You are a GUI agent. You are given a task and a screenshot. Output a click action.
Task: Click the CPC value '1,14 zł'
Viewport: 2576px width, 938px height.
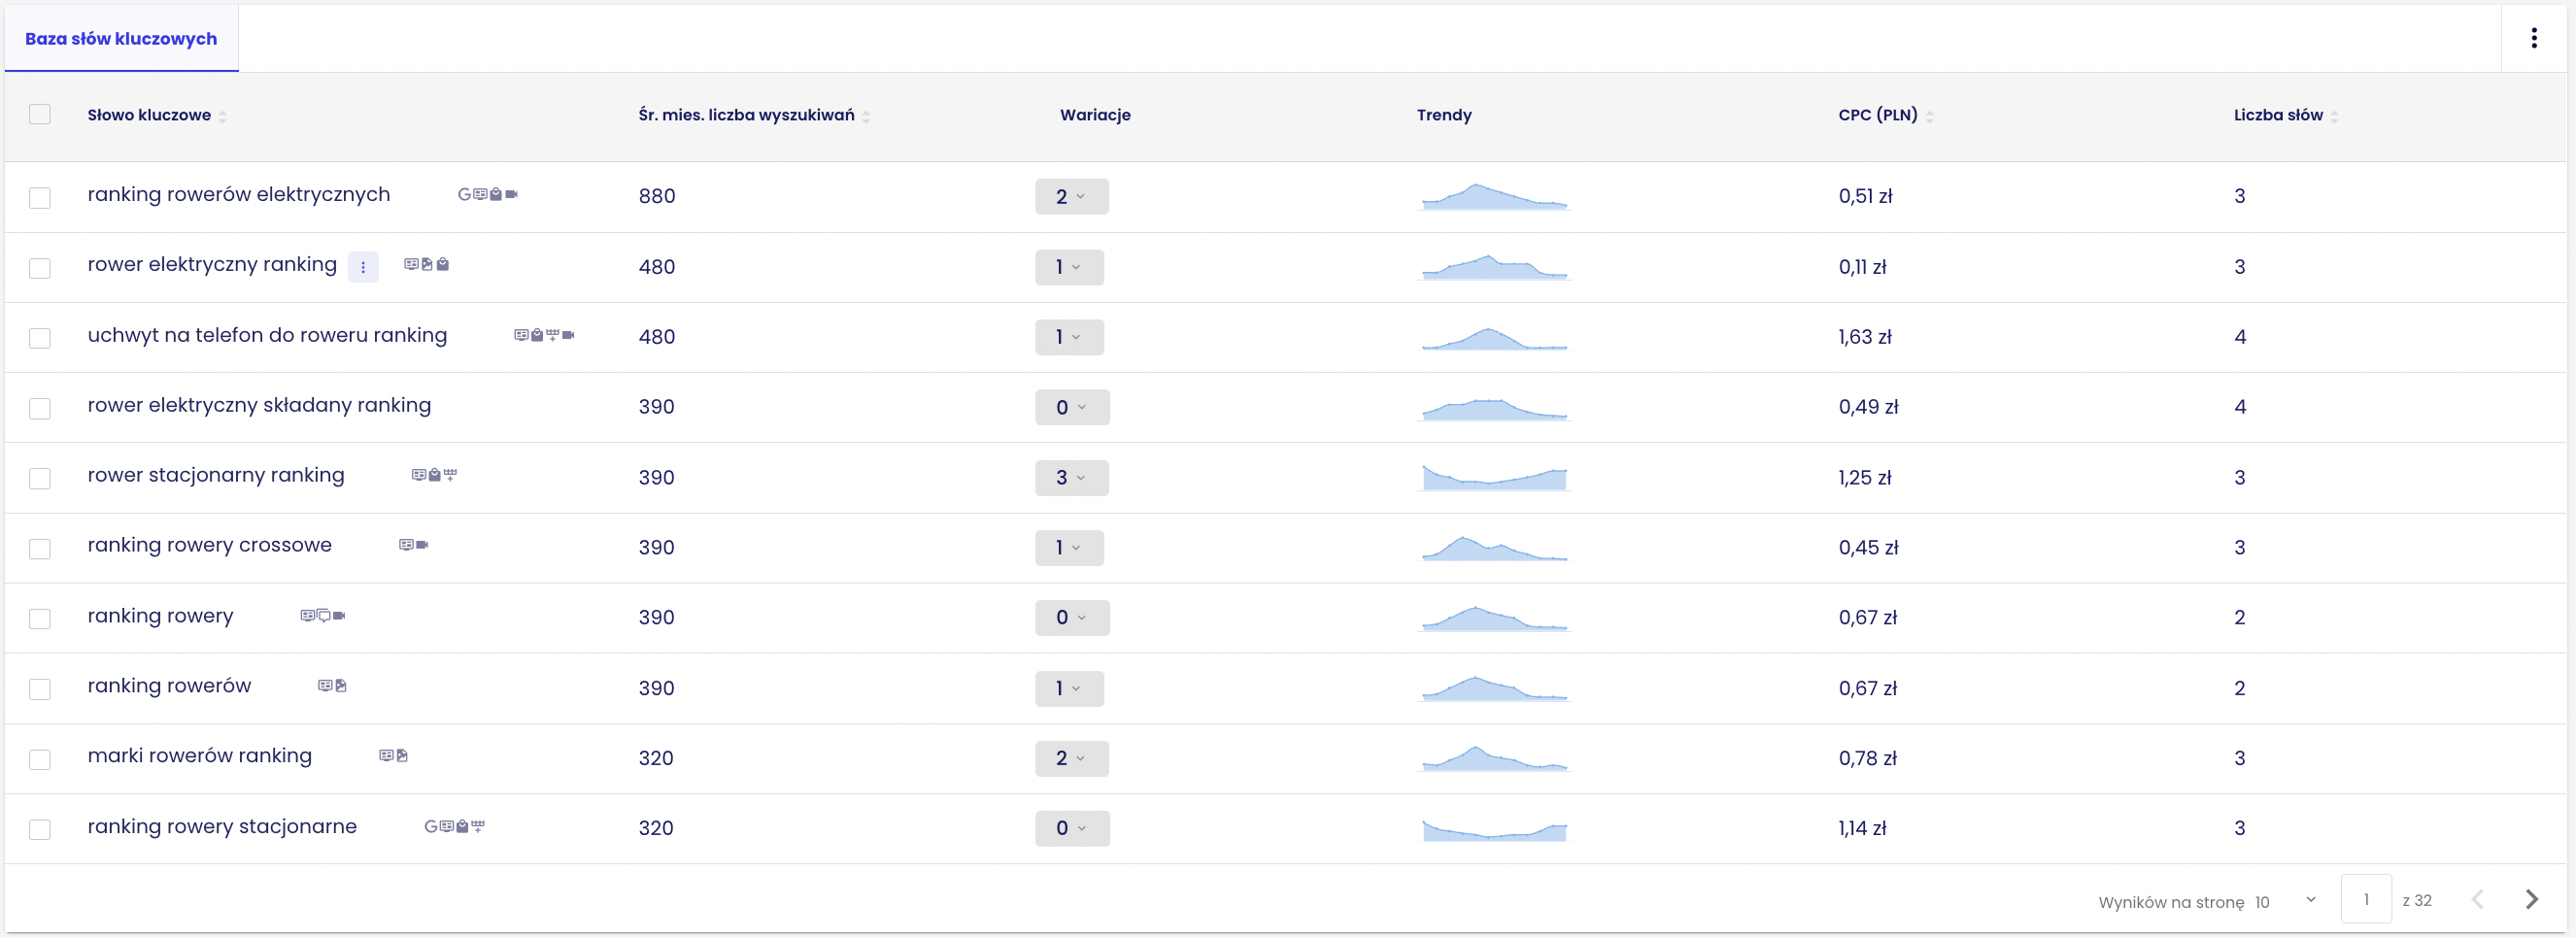1862,828
